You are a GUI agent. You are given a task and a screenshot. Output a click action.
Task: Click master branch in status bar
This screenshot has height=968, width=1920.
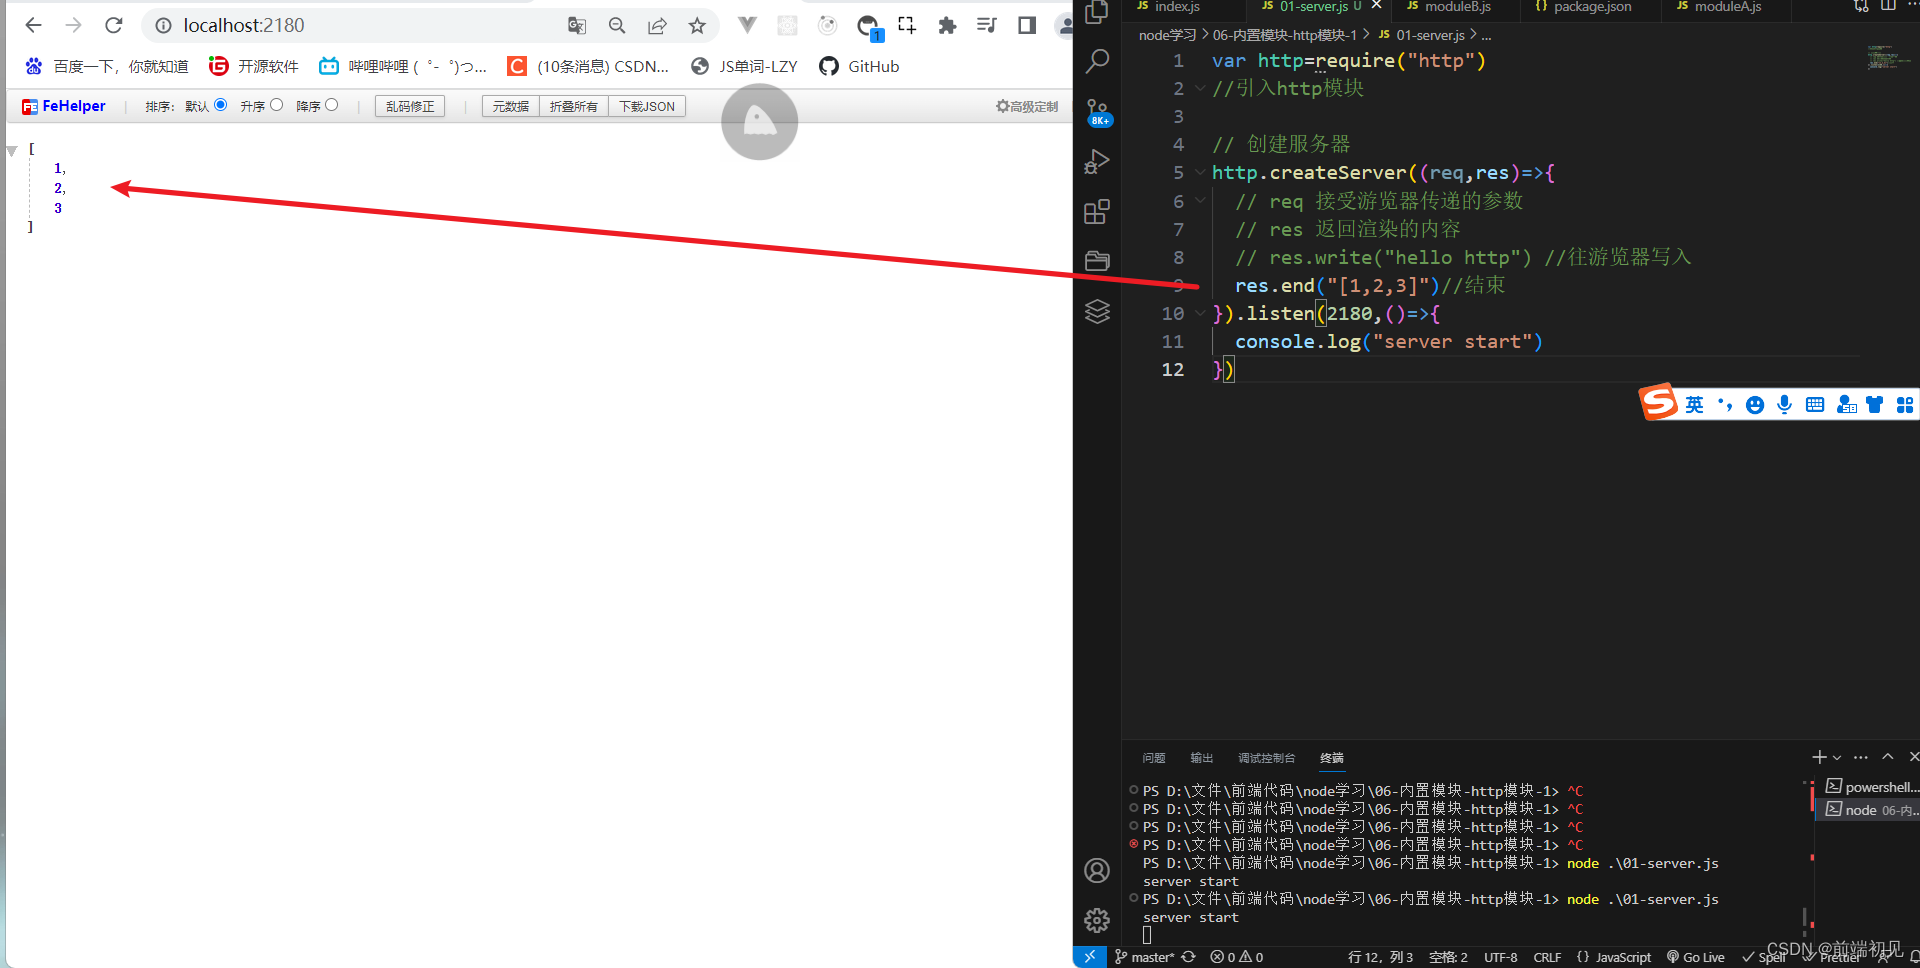coord(1144,957)
